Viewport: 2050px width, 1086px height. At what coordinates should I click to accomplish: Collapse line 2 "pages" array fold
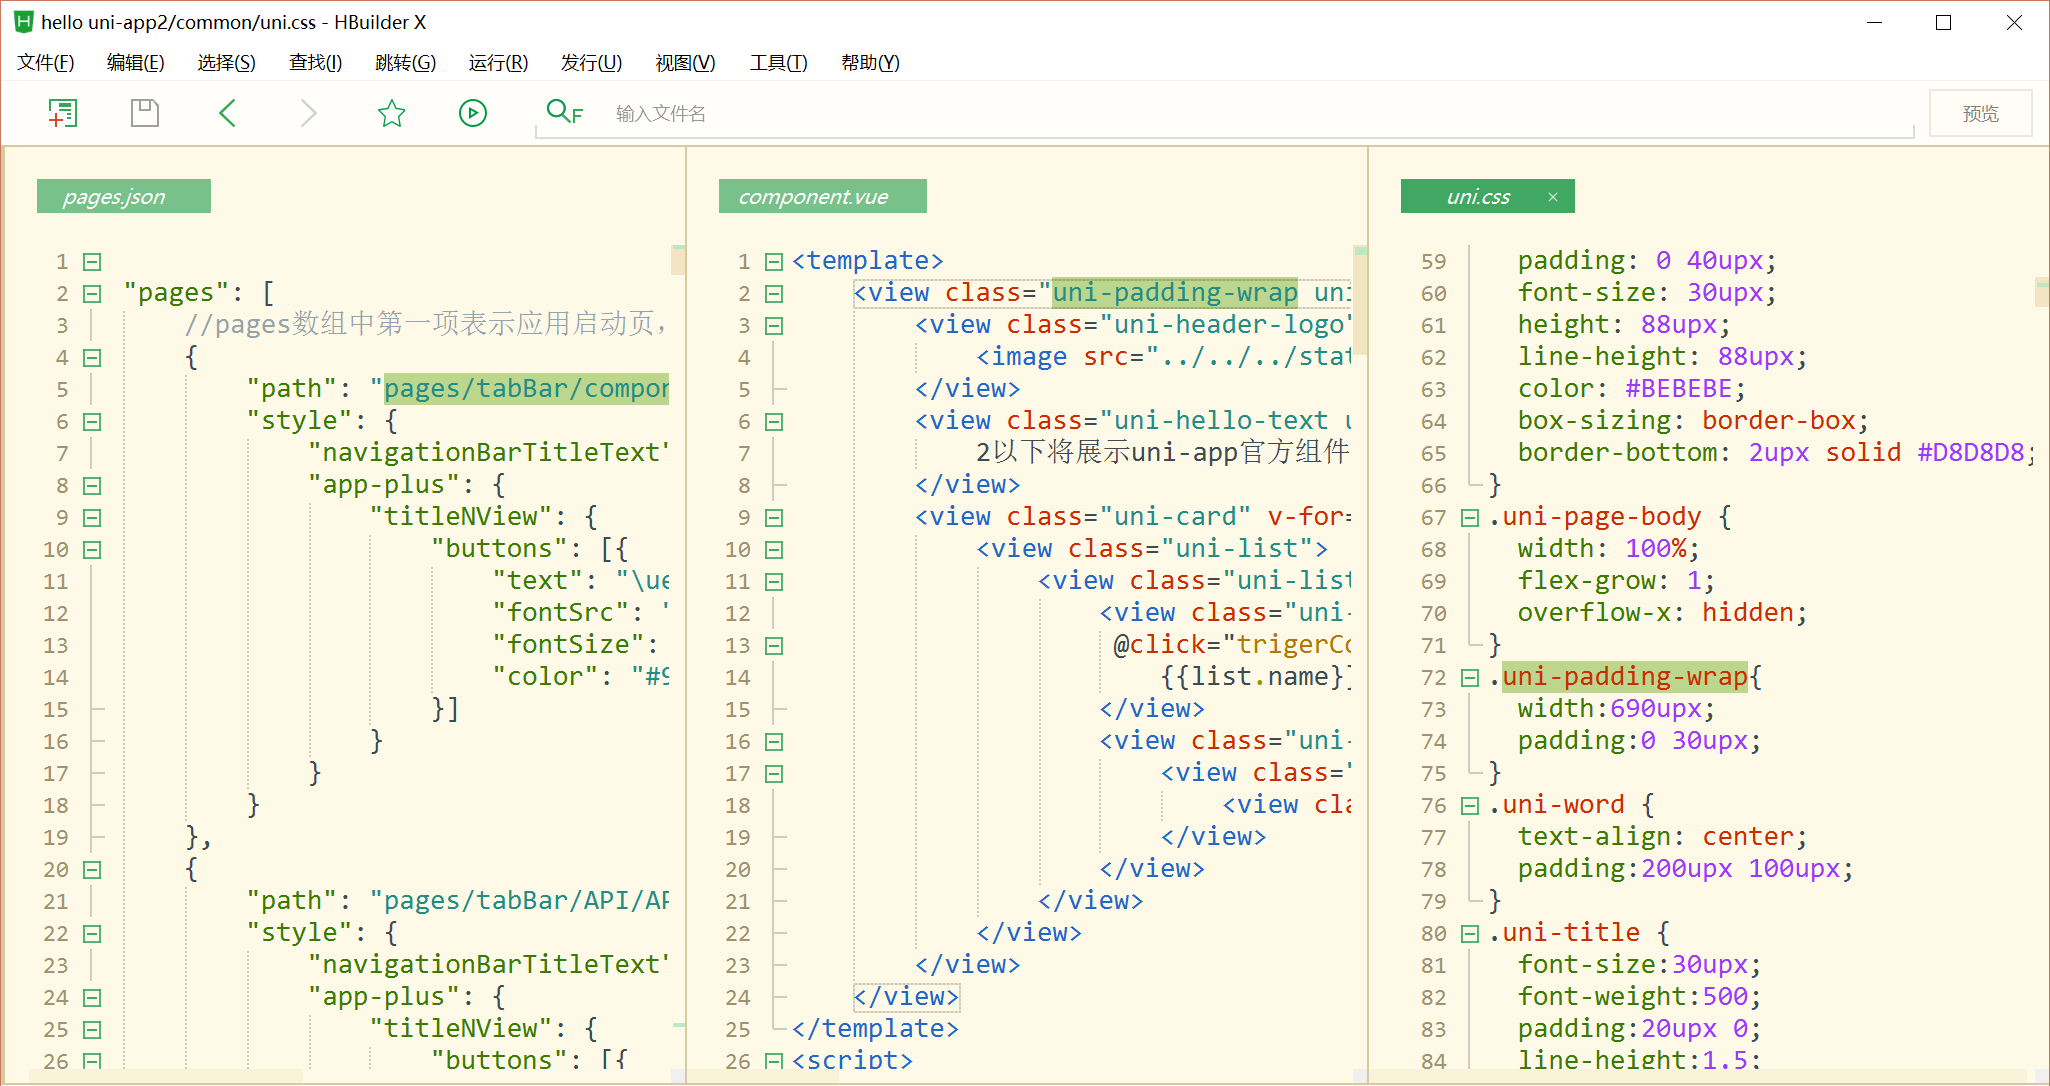pos(92,294)
